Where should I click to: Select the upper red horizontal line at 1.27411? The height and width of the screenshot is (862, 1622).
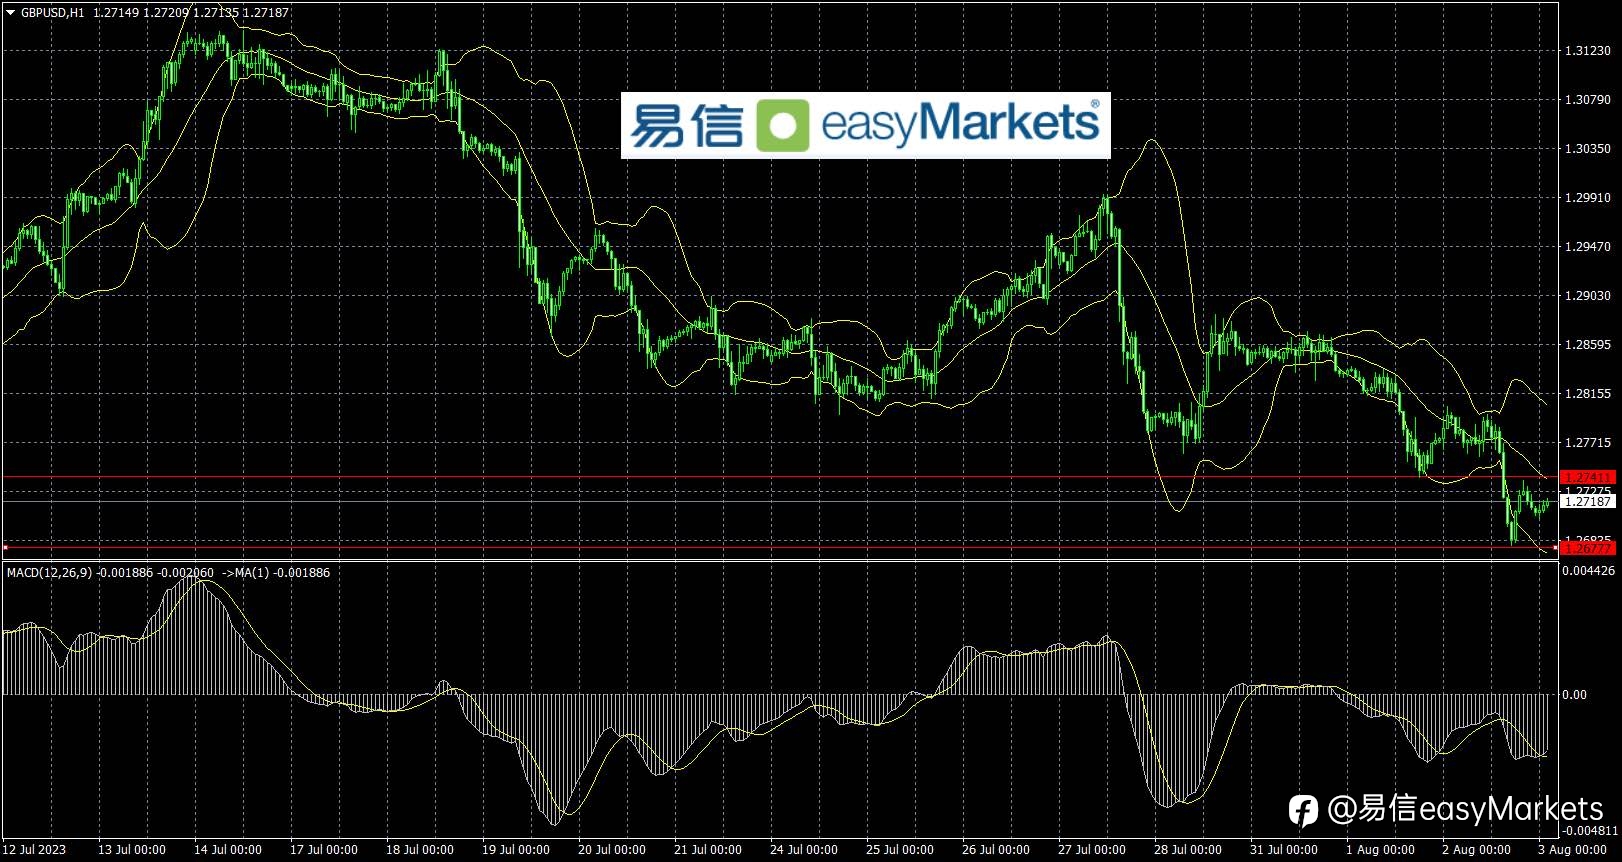pyautogui.click(x=780, y=477)
